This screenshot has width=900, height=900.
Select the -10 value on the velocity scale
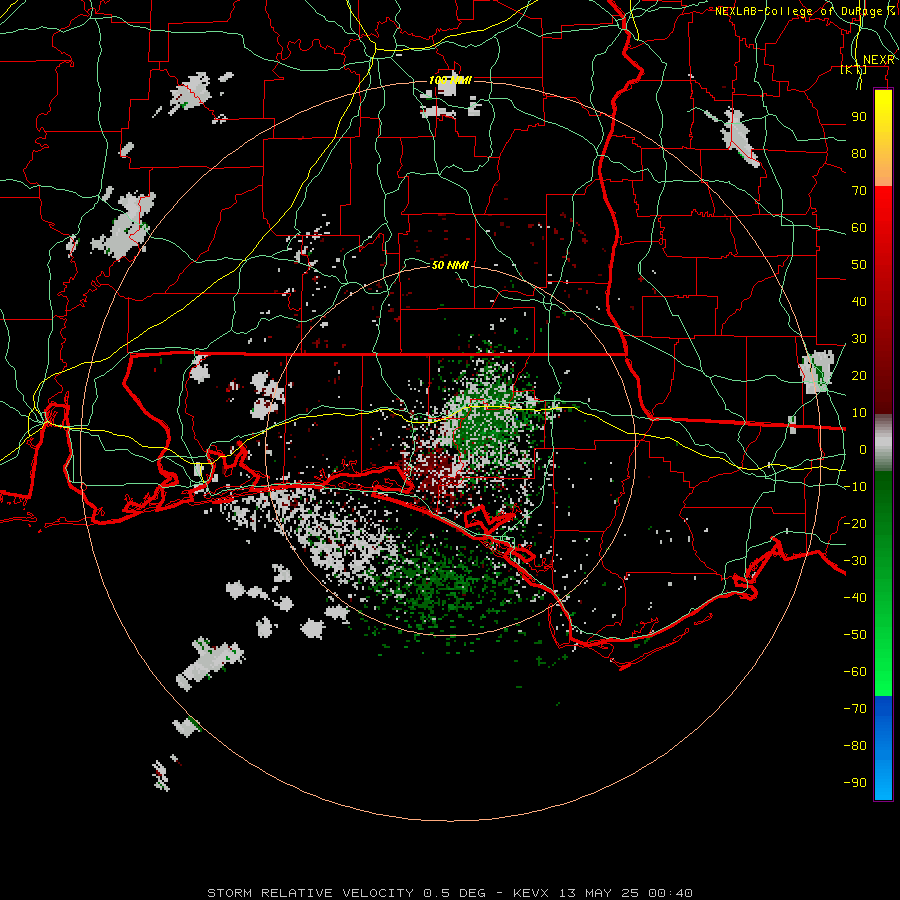pyautogui.click(x=855, y=487)
